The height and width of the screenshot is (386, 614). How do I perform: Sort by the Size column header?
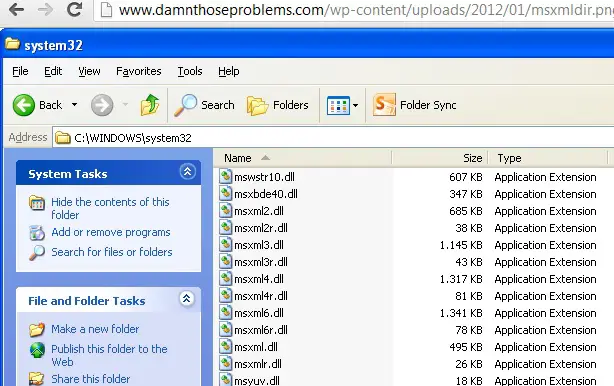coord(439,158)
